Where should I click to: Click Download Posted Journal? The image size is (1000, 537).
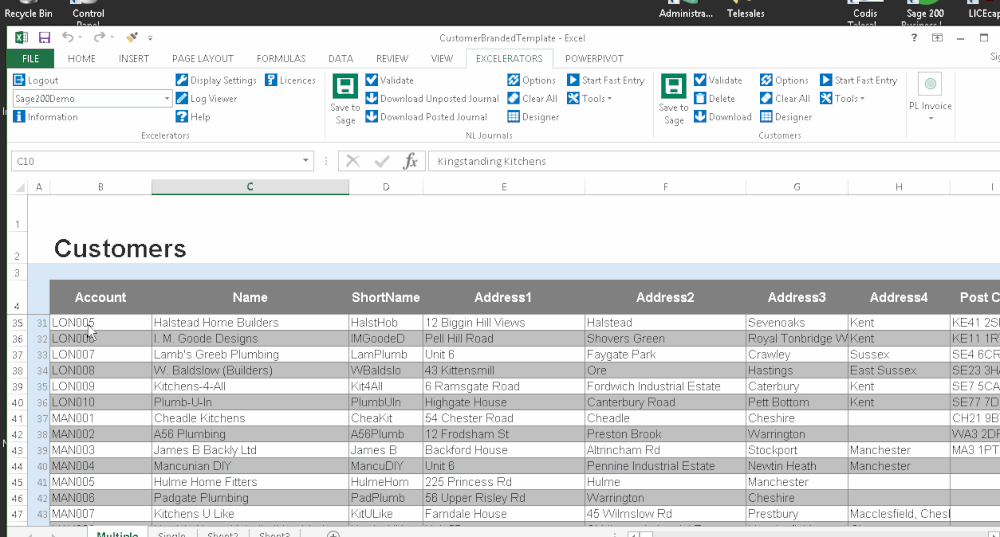click(x=427, y=117)
